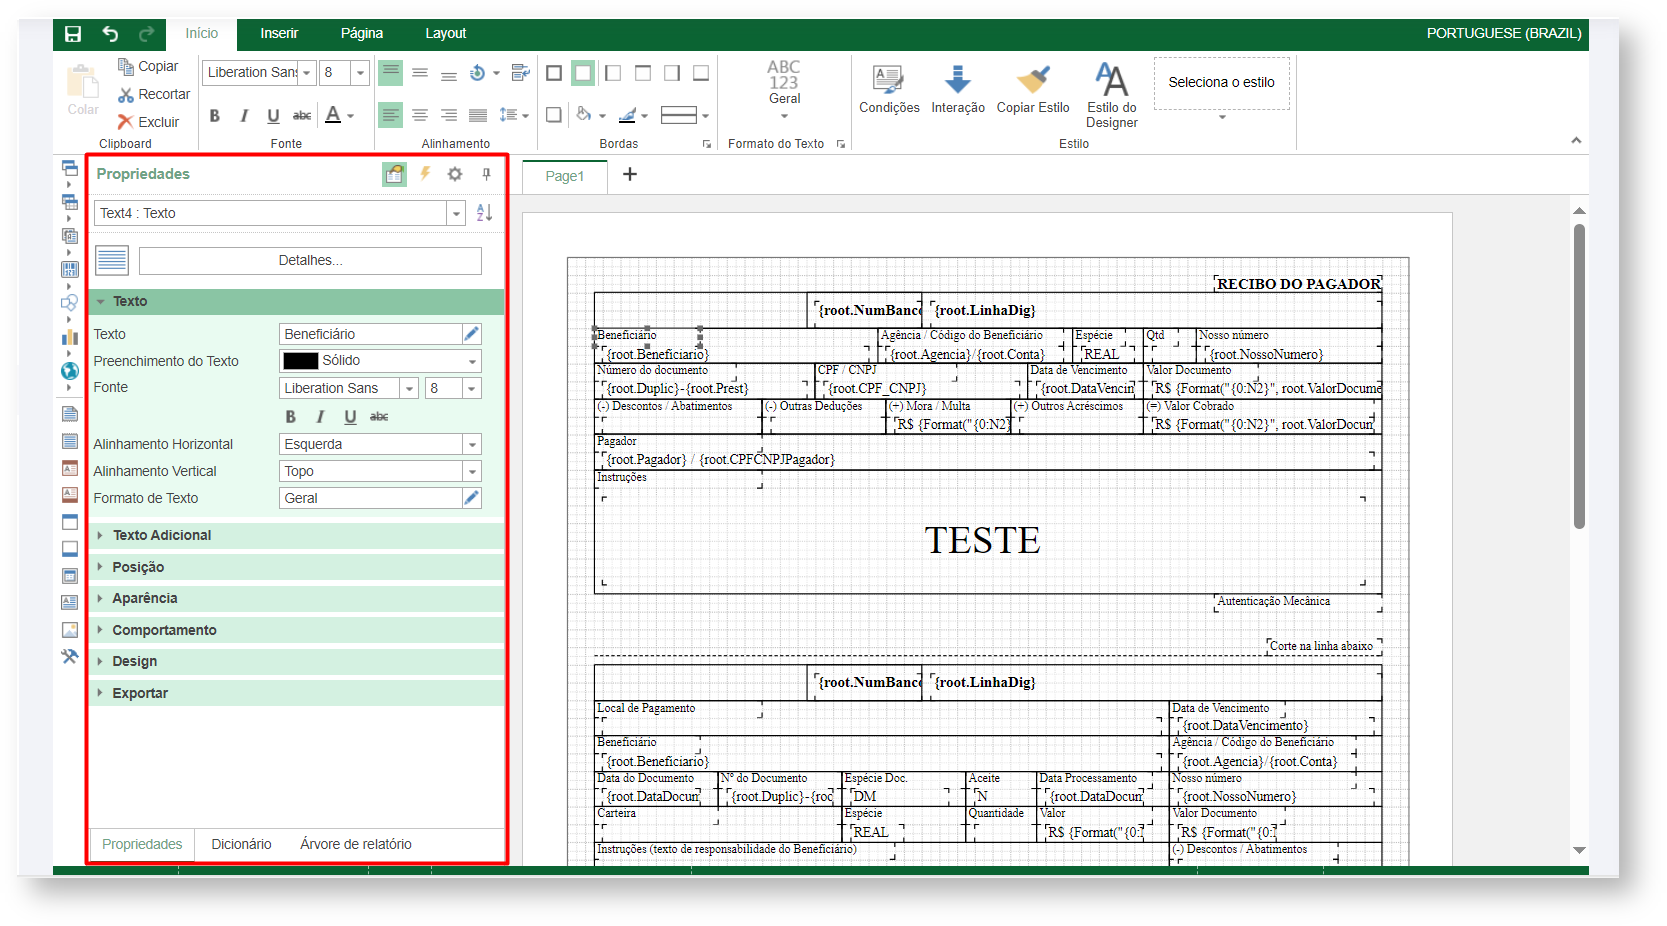Click alphabetical sort icon in Propriedades

click(x=484, y=213)
